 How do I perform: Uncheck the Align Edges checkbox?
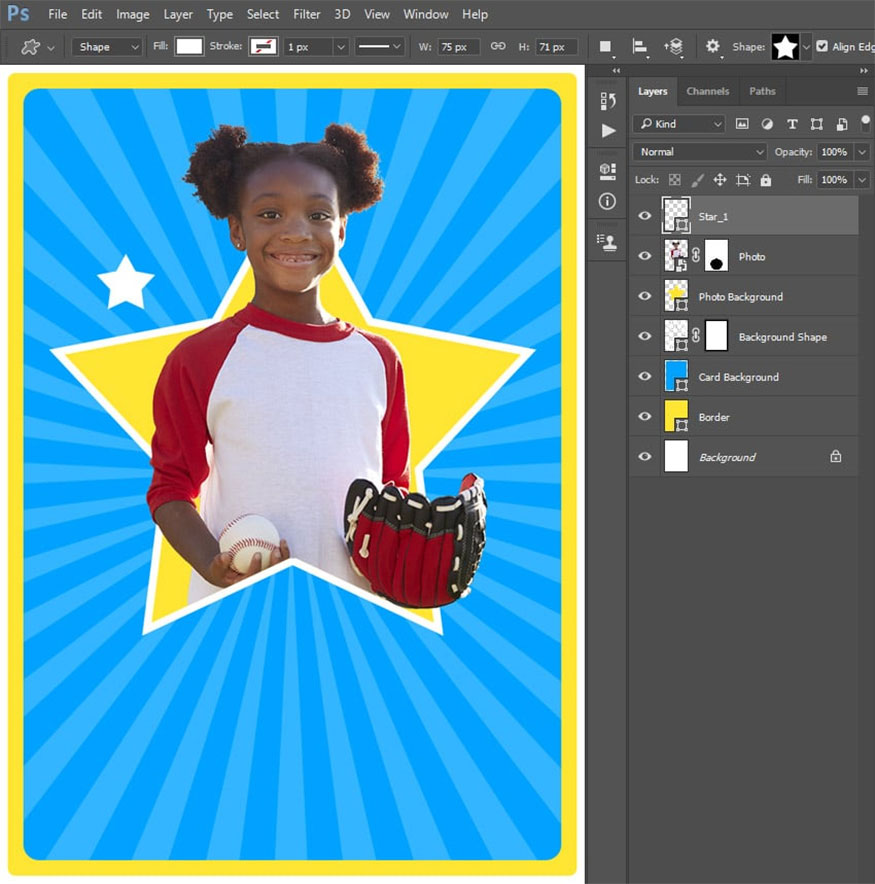coord(822,46)
